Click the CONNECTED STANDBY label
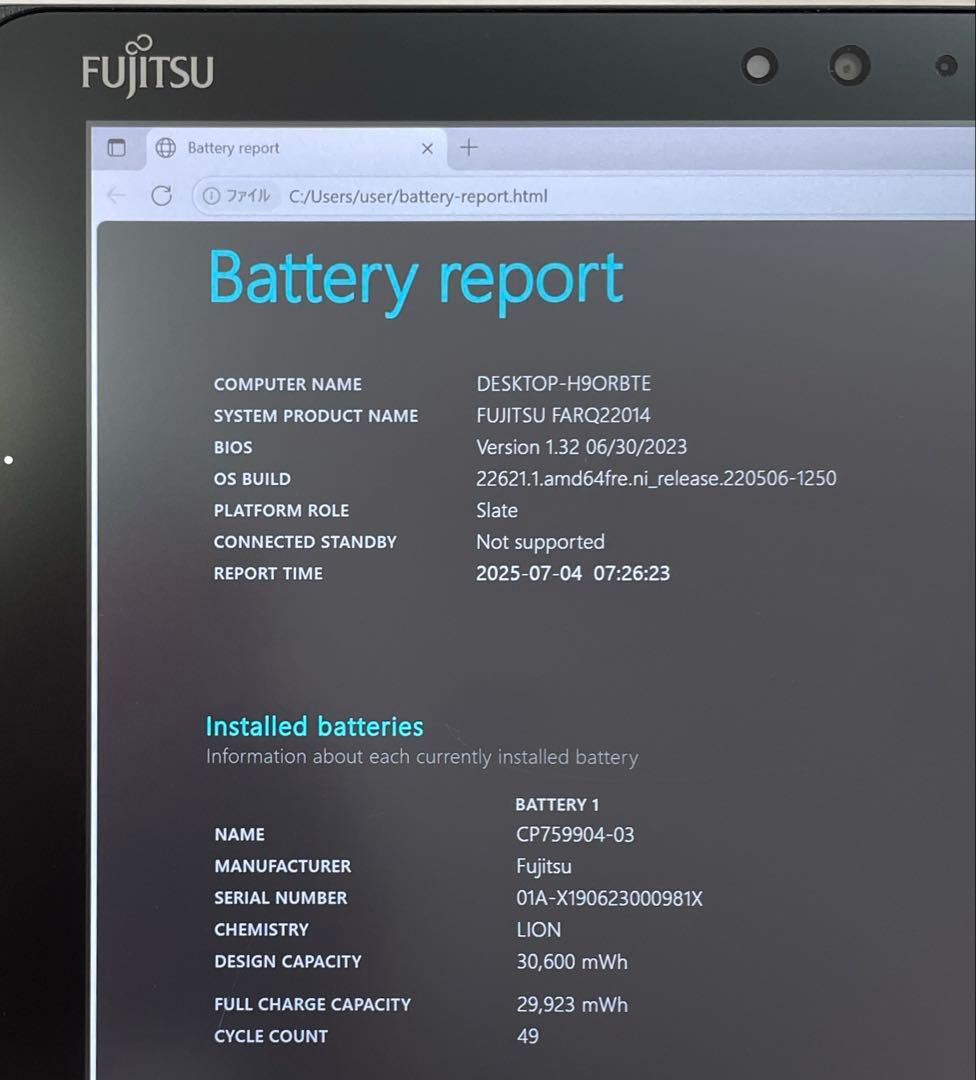The height and width of the screenshot is (1080, 976). click(304, 542)
